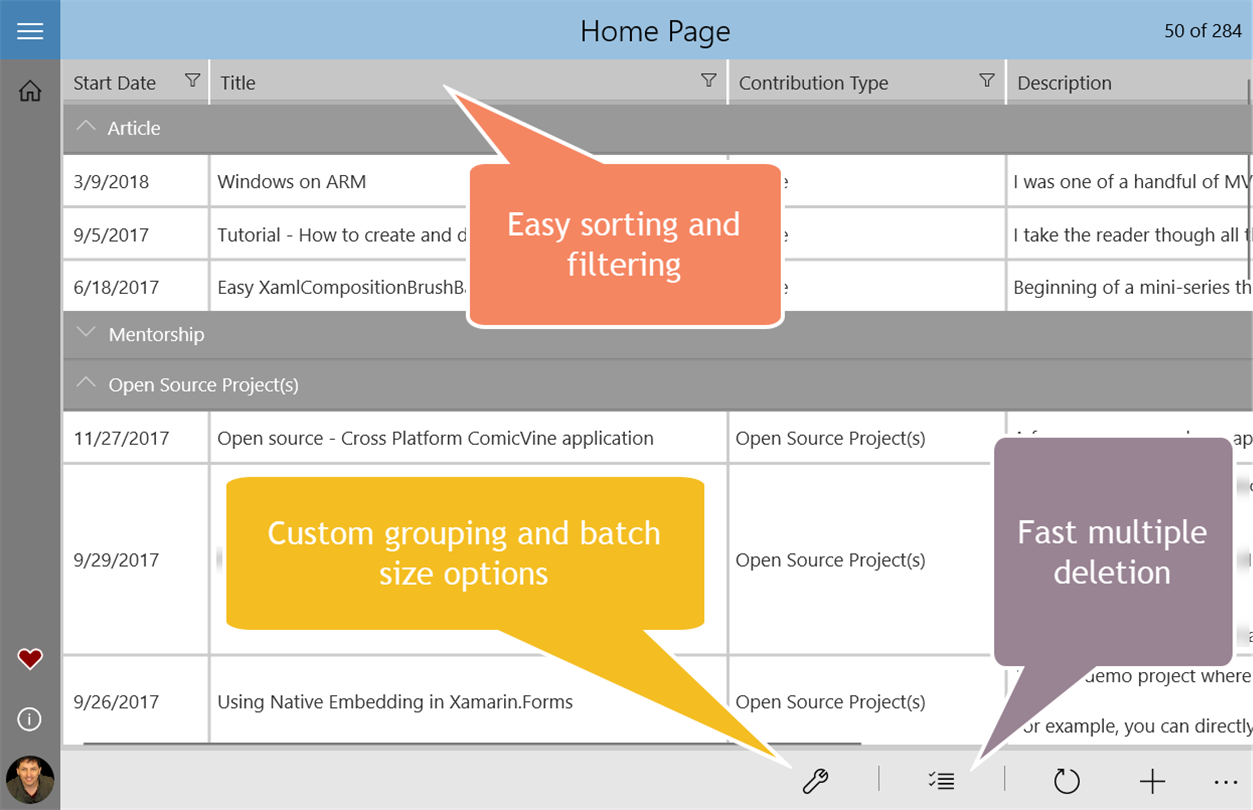Click the red heart icon in sidebar
Image resolution: width=1253 pixels, height=810 pixels.
[30, 659]
